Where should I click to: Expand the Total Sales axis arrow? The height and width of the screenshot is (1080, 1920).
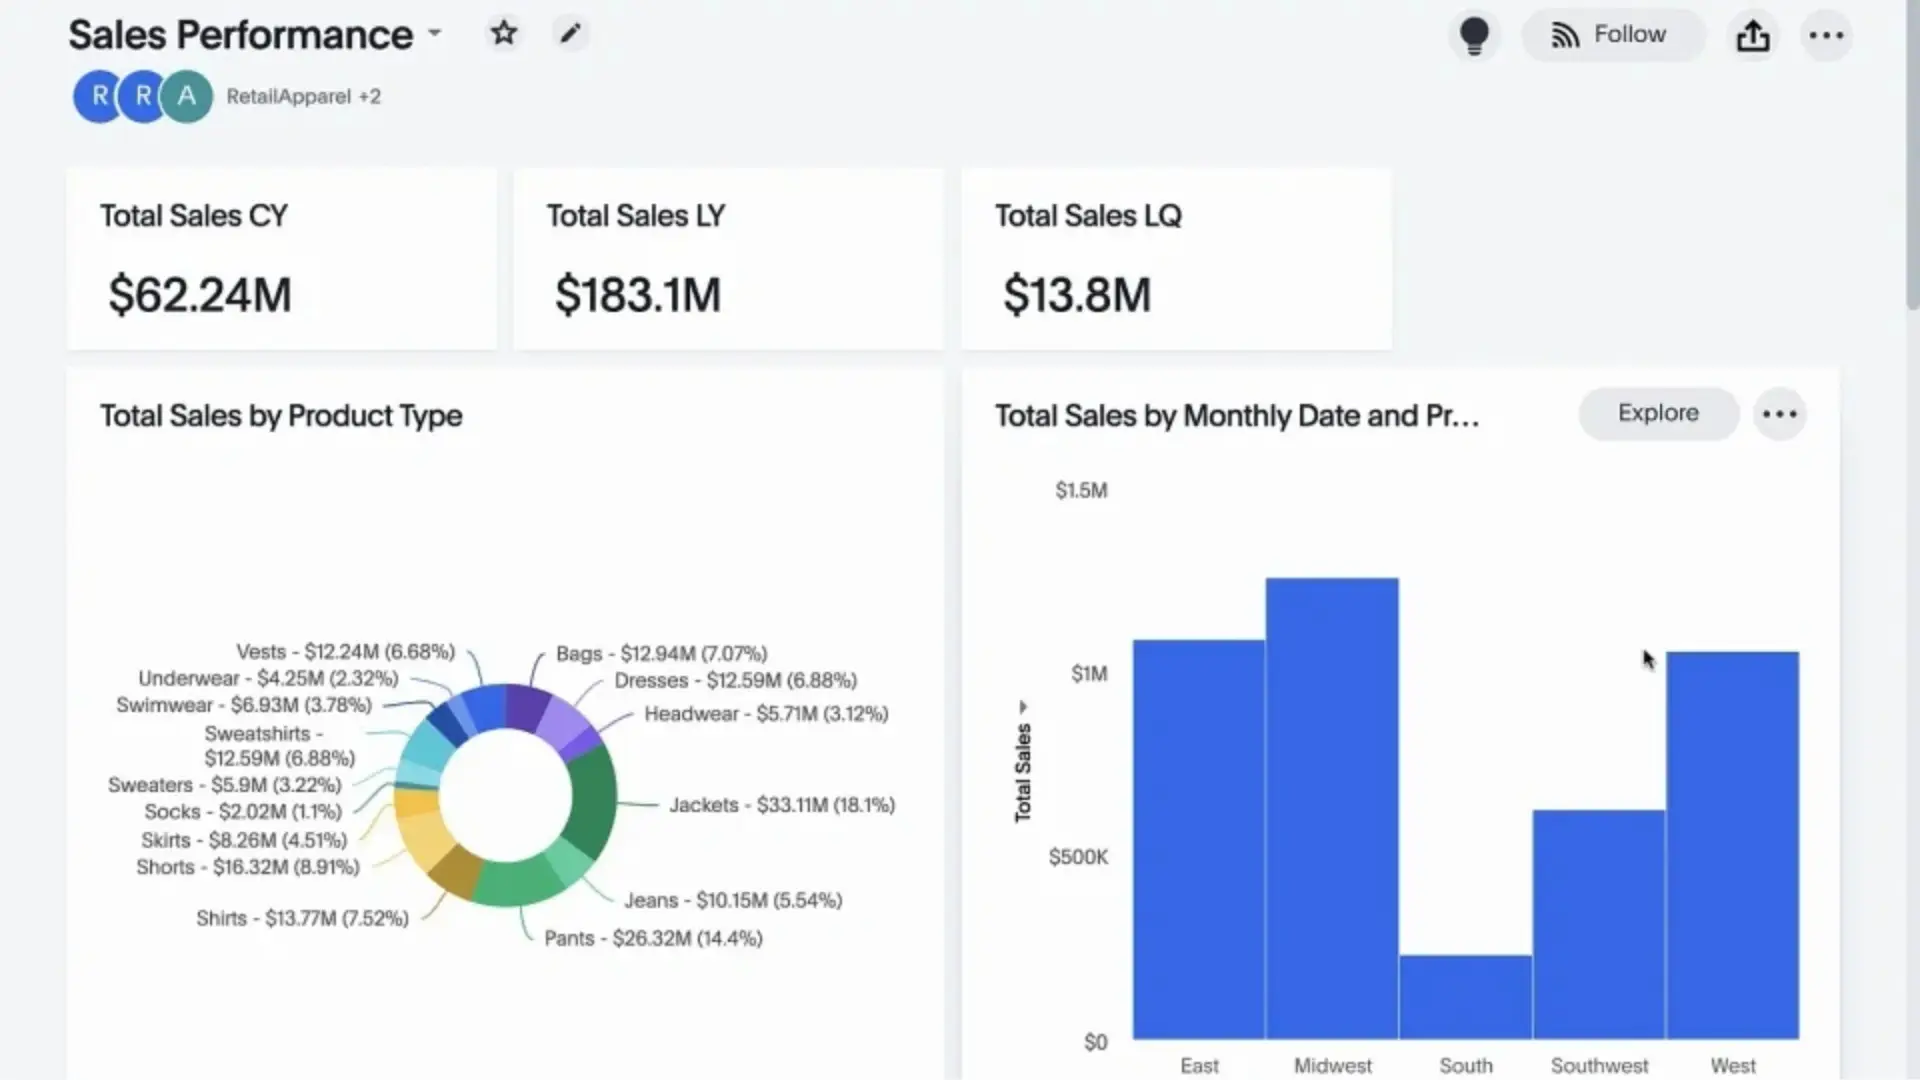coord(1023,707)
